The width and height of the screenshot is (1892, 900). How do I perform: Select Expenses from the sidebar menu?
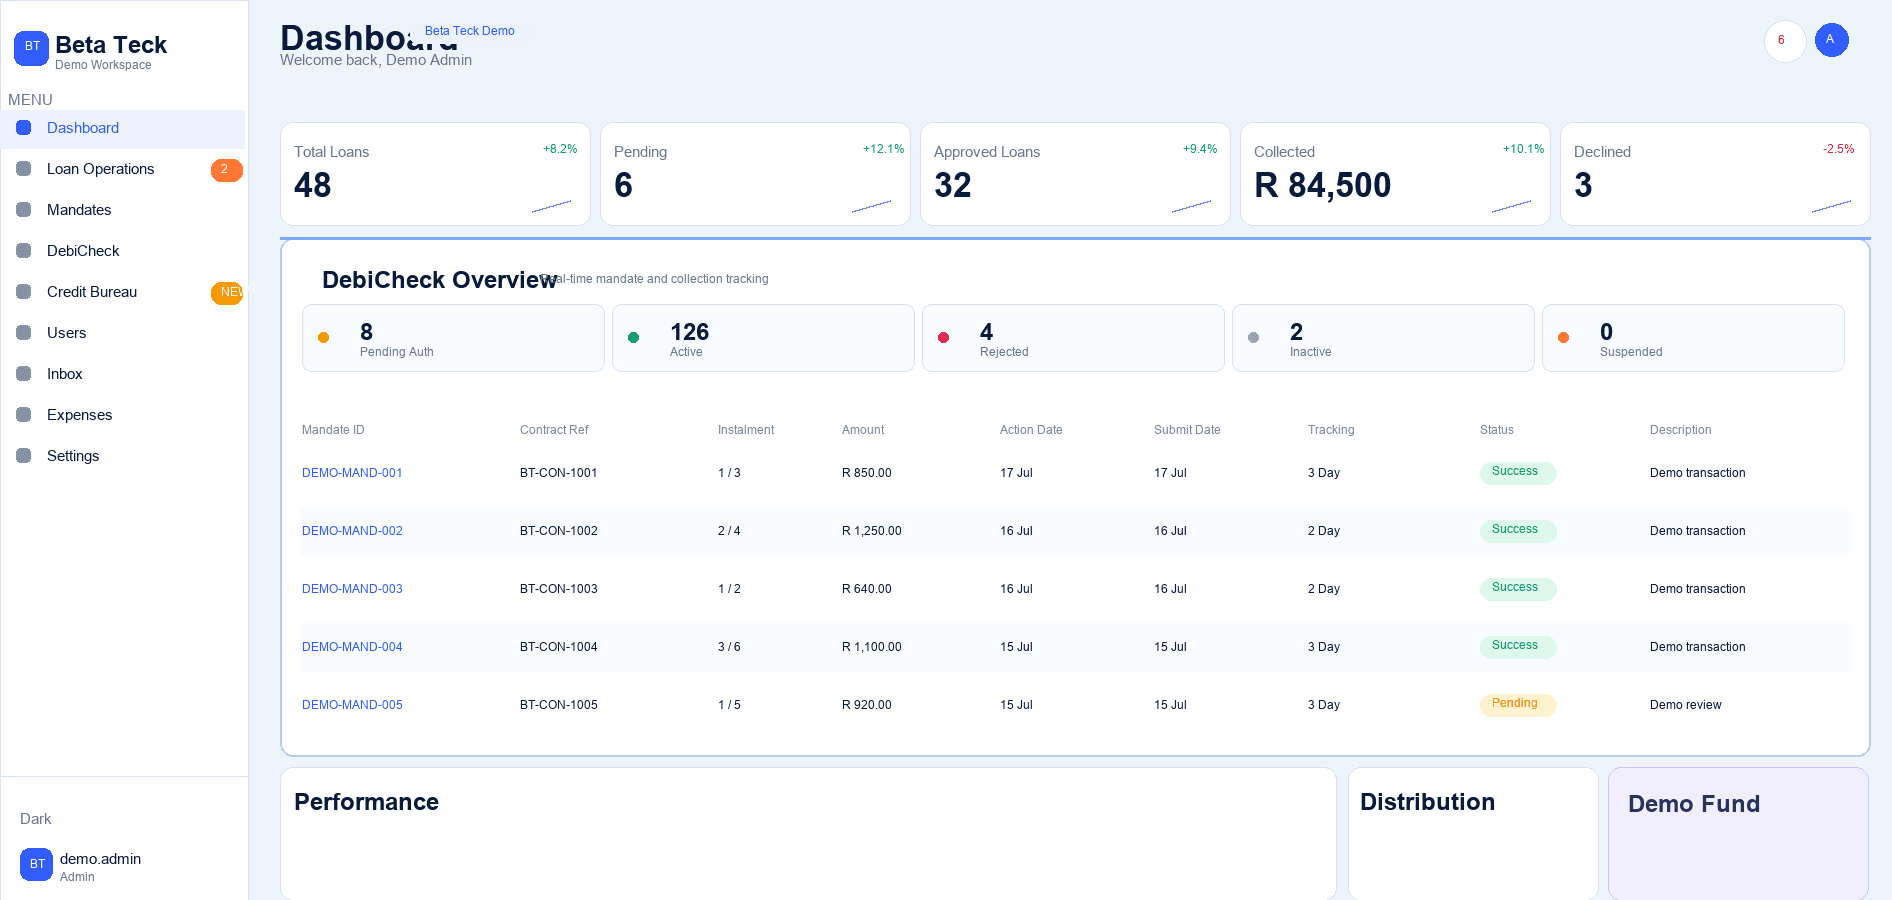123,415
